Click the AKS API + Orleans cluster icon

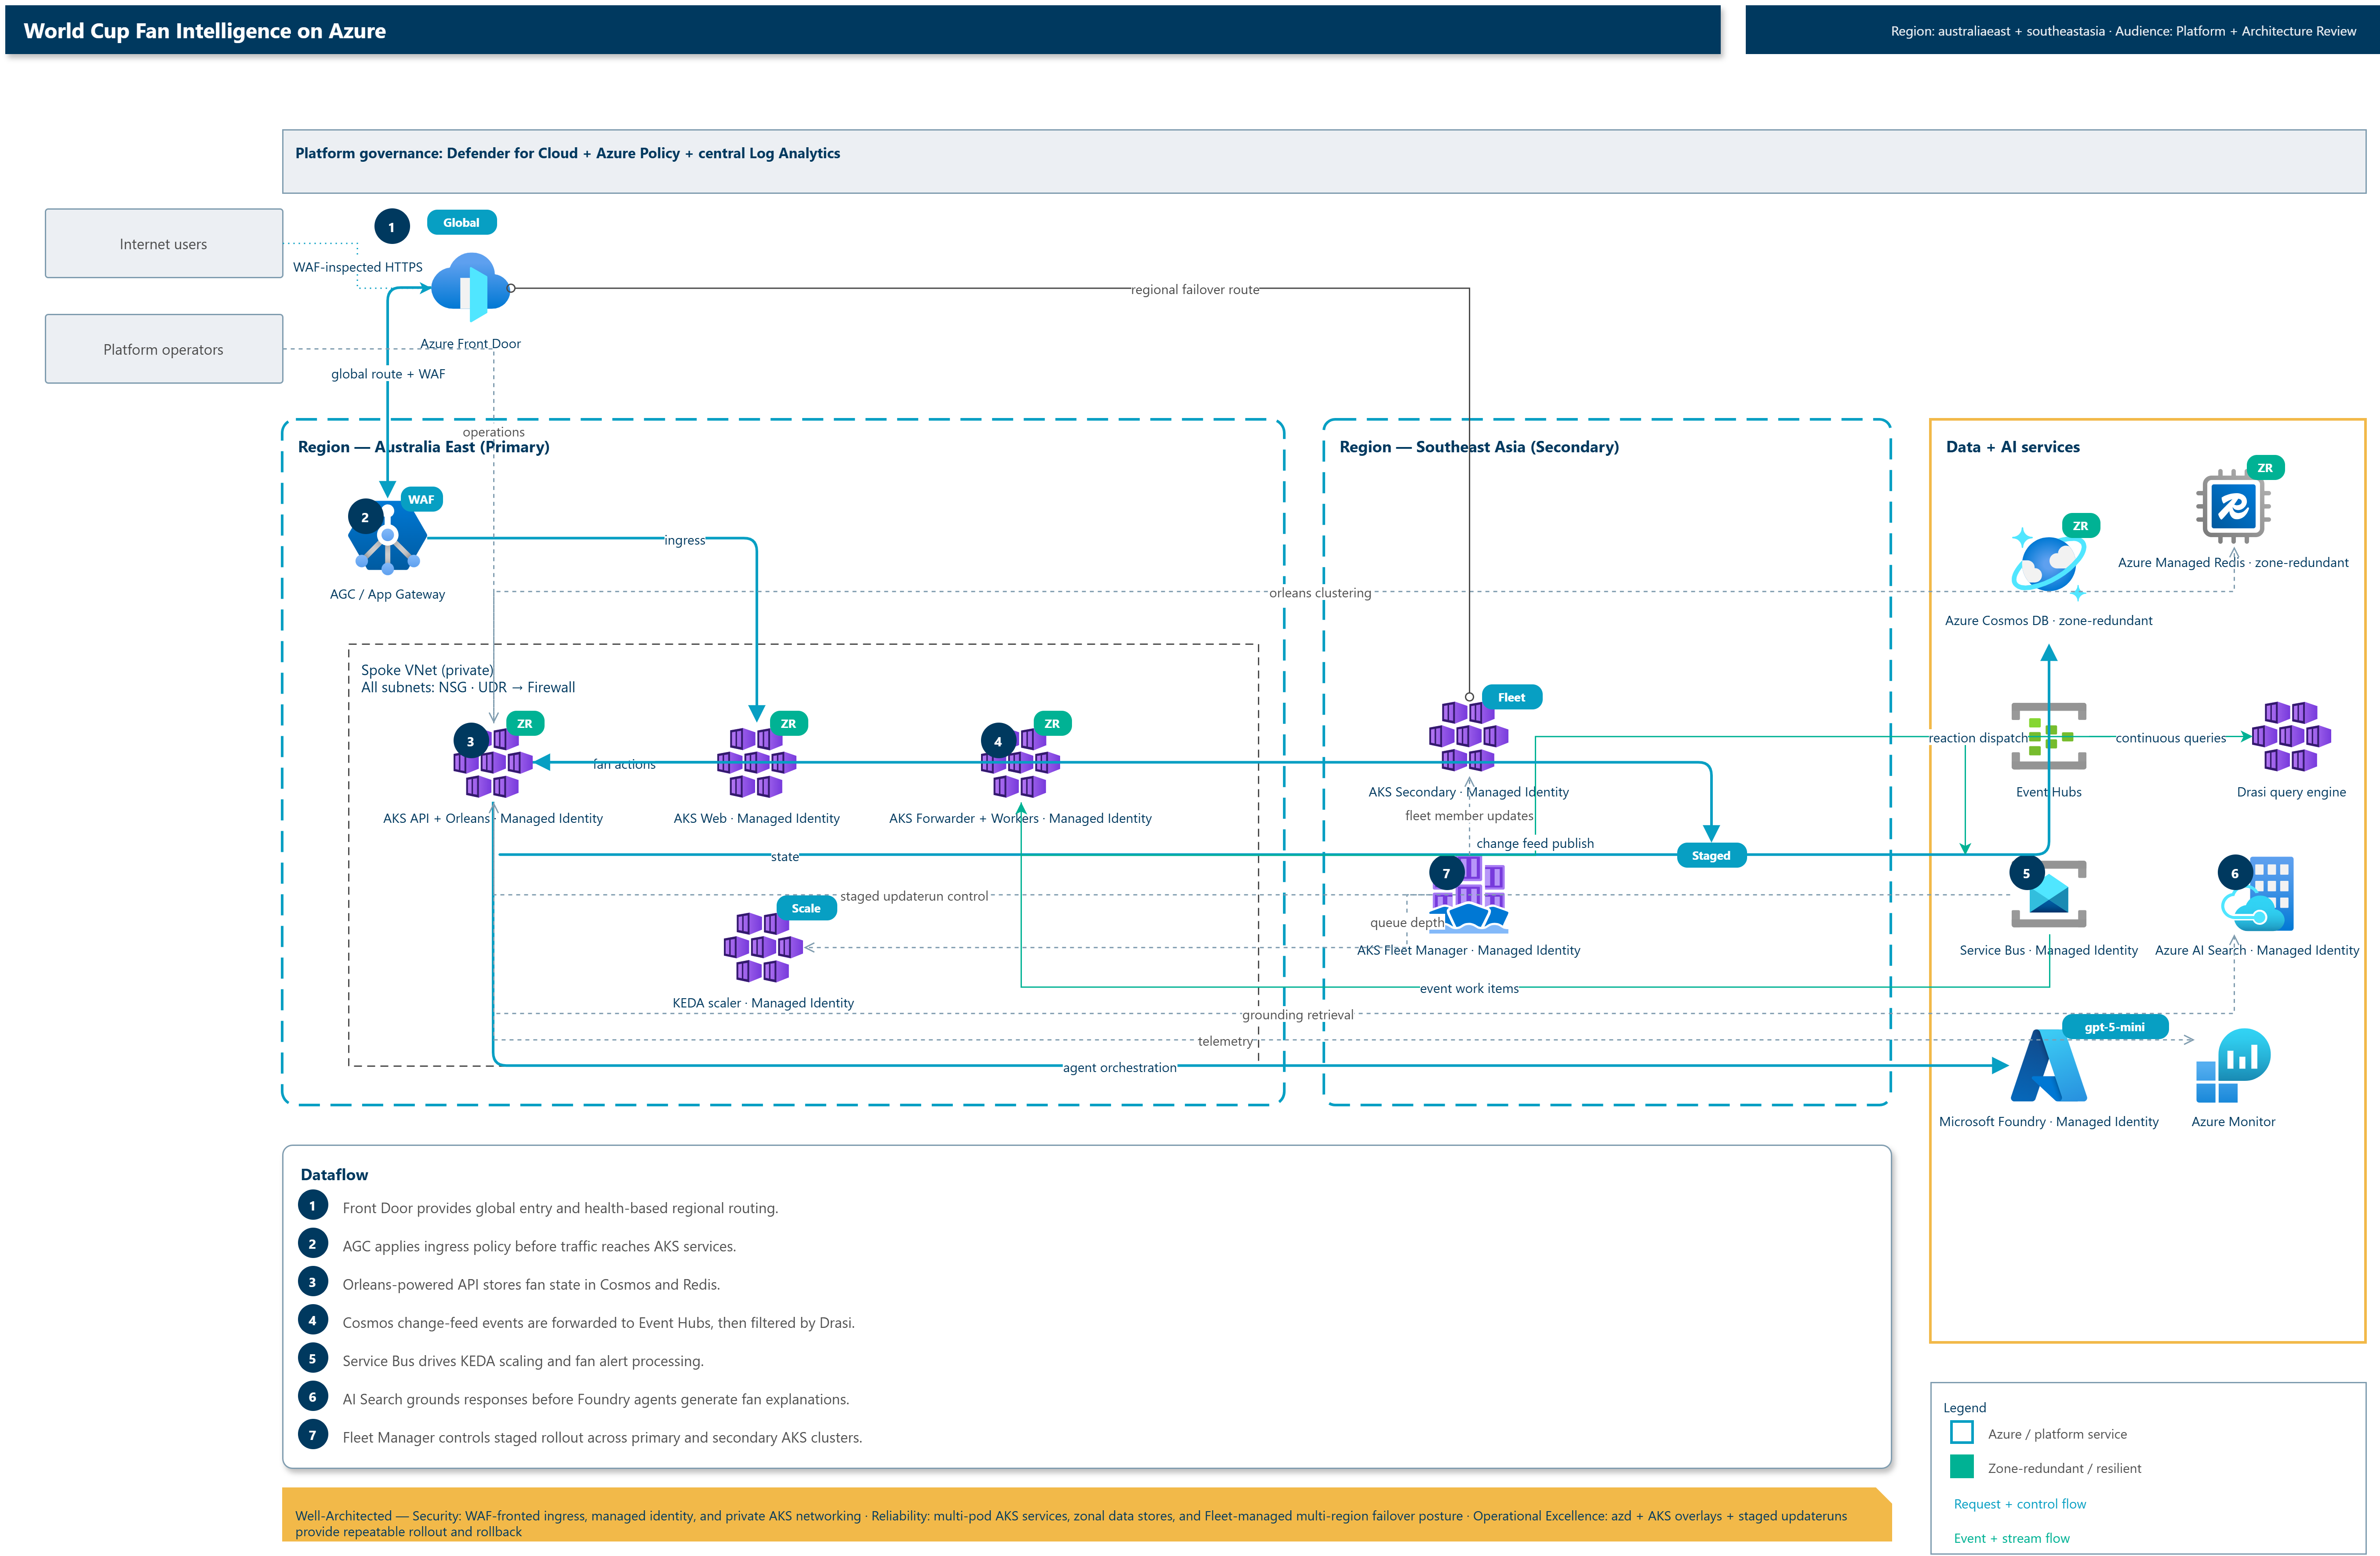tap(493, 762)
